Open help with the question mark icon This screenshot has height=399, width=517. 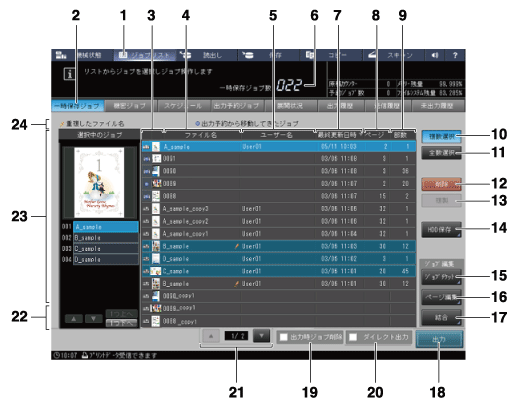[455, 55]
